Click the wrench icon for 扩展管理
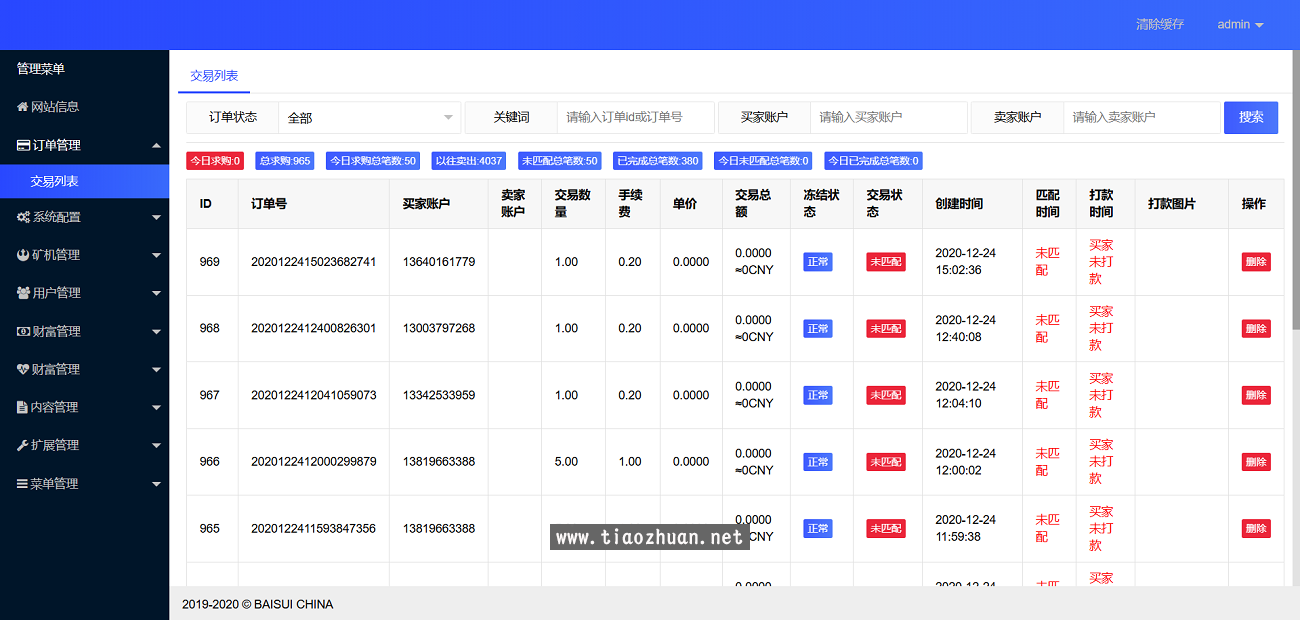Viewport: 1300px width, 620px height. click(23, 445)
